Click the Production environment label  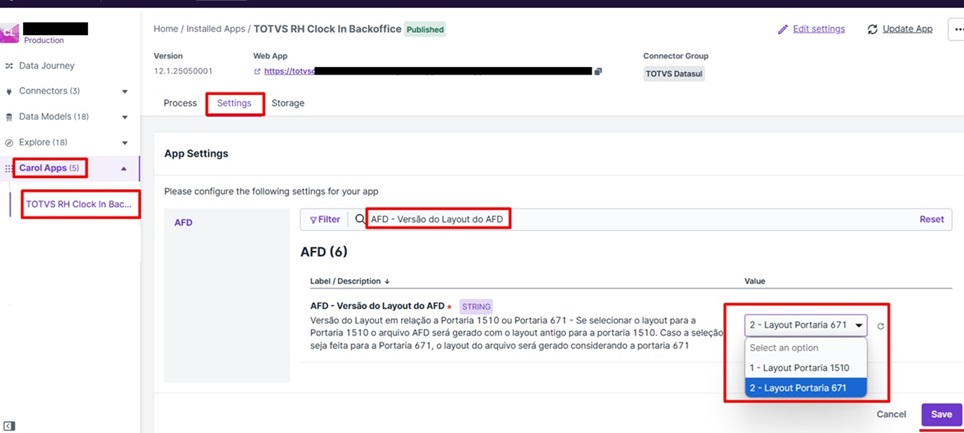point(44,40)
